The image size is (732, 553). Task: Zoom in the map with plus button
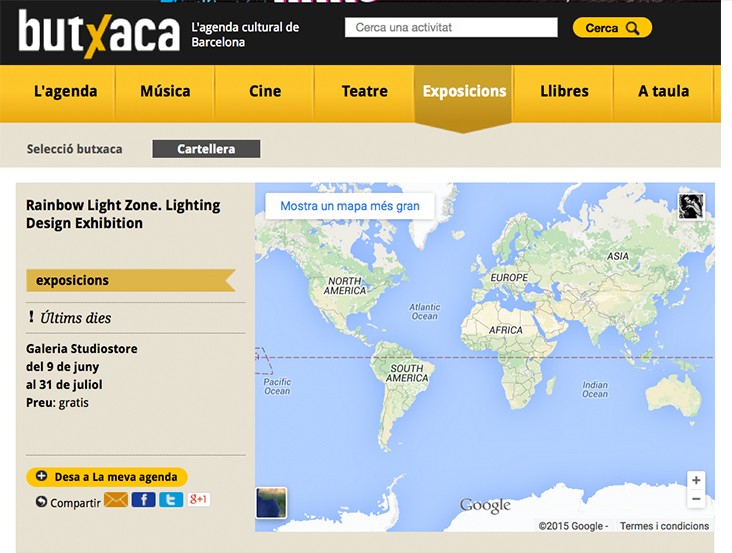coord(696,480)
